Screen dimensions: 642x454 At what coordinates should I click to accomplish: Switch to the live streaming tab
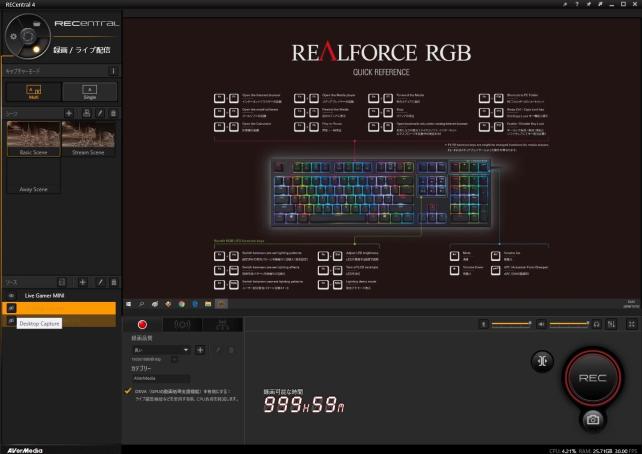click(x=182, y=324)
